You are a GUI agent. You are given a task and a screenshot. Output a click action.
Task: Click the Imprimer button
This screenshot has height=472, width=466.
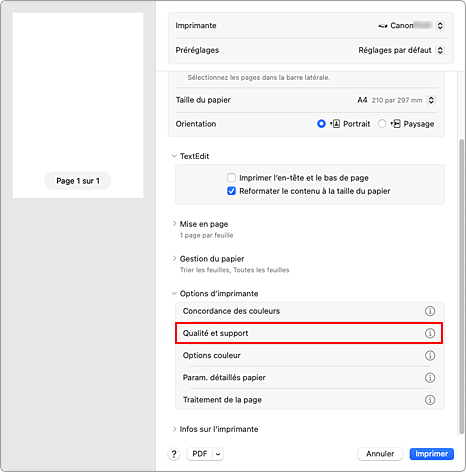pyautogui.click(x=431, y=454)
